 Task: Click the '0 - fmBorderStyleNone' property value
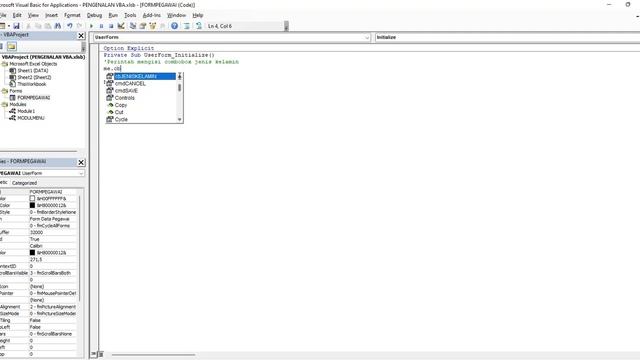tap(53, 212)
